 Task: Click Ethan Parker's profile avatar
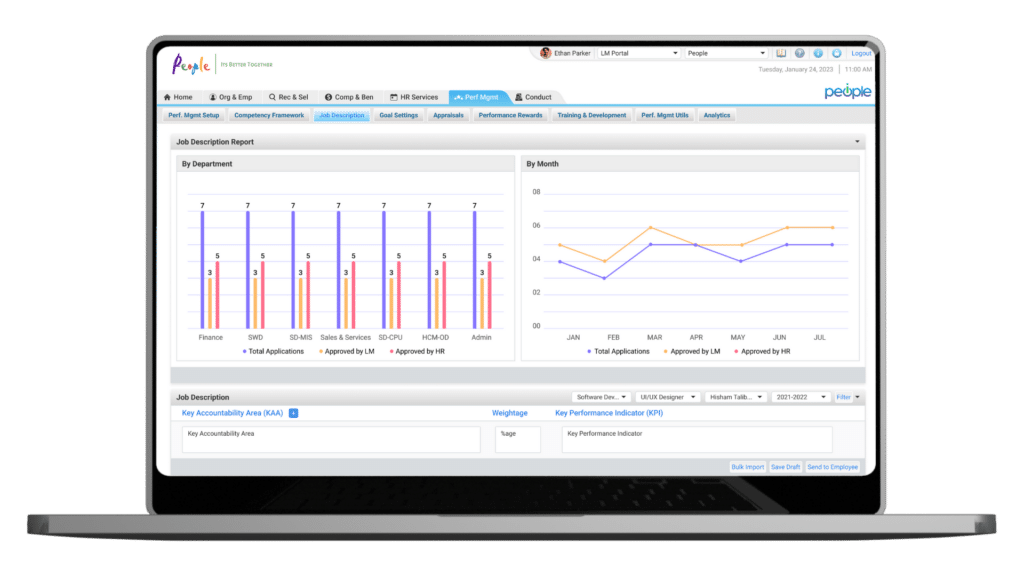tap(546, 53)
